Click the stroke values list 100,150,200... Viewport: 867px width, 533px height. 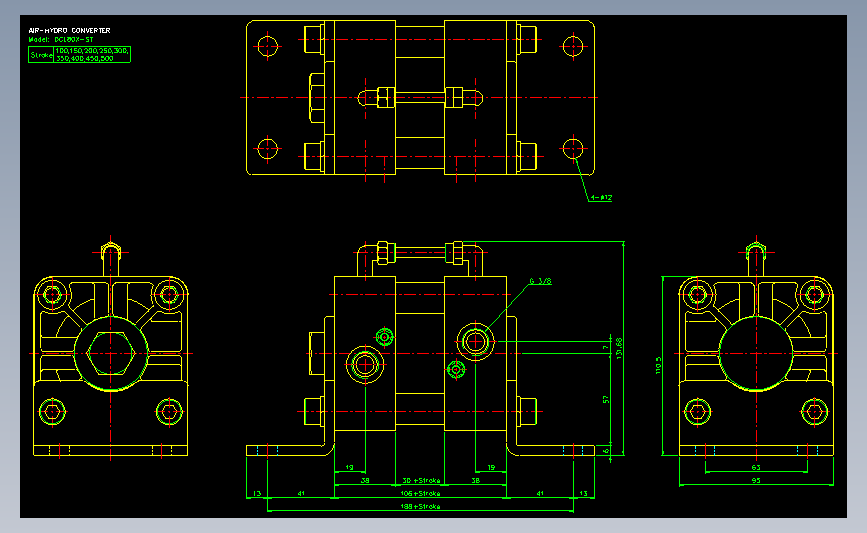pyautogui.click(x=92, y=54)
